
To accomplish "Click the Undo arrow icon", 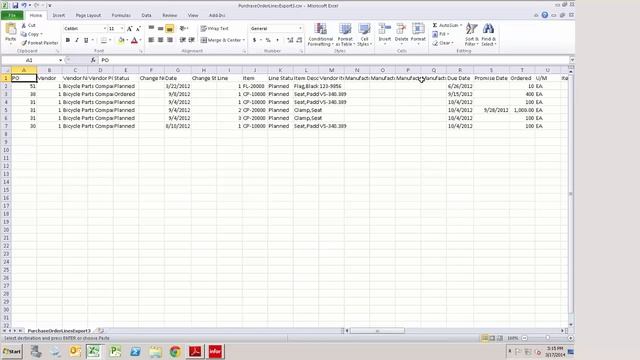I will tap(24, 5).
